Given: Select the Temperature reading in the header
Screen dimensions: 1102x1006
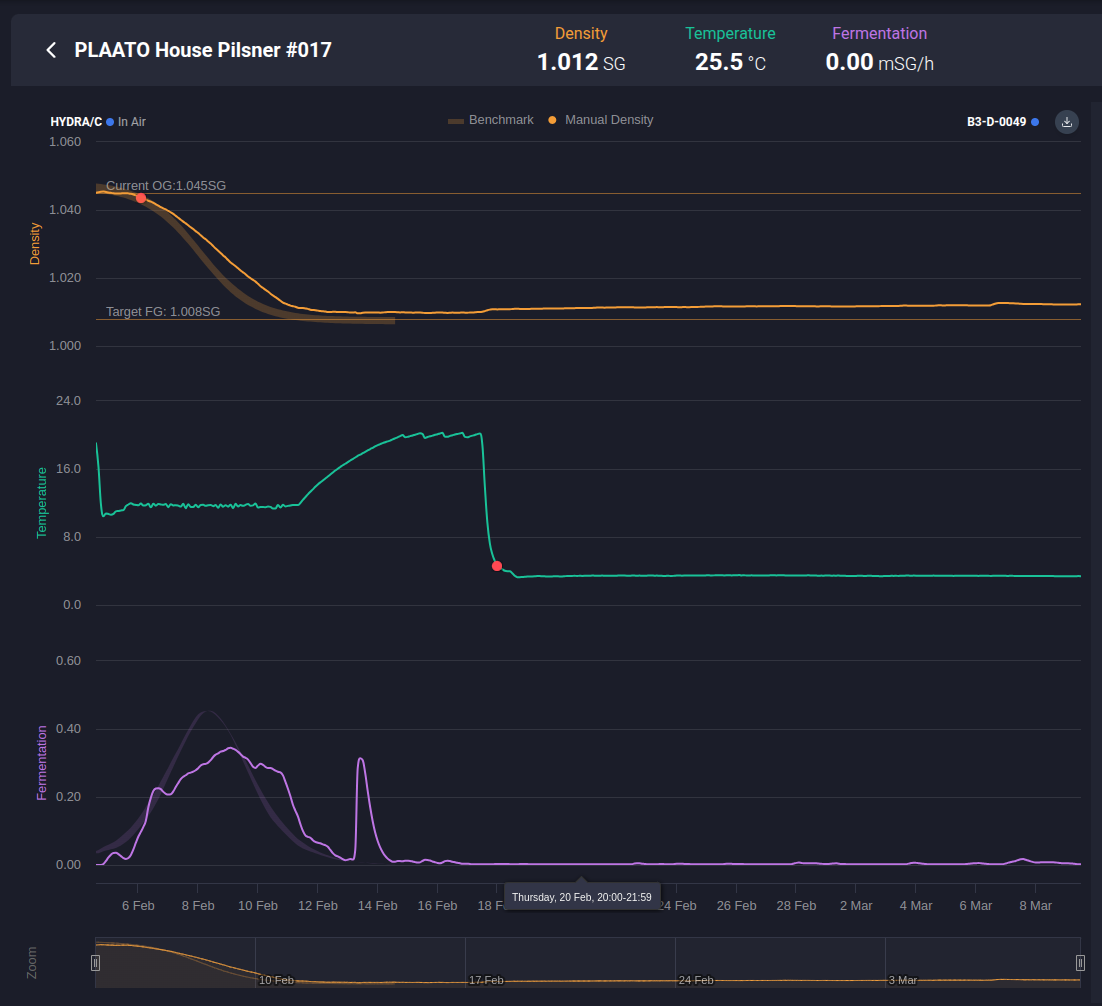Looking at the screenshot, I should (730, 50).
